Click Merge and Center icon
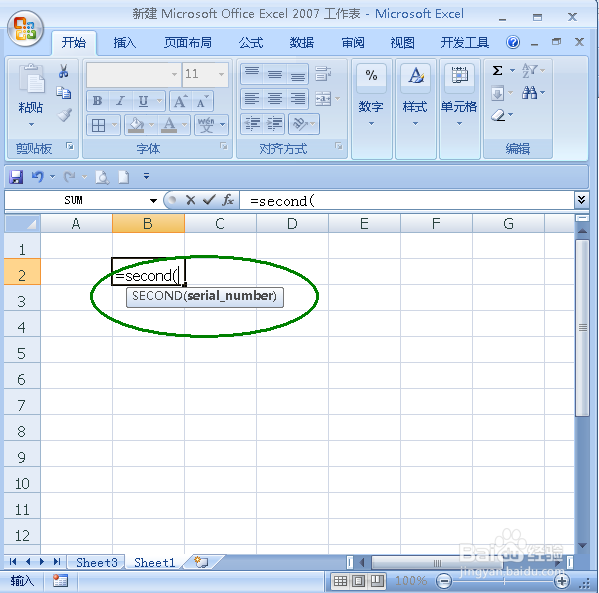This screenshot has height=593, width=599. (324, 99)
